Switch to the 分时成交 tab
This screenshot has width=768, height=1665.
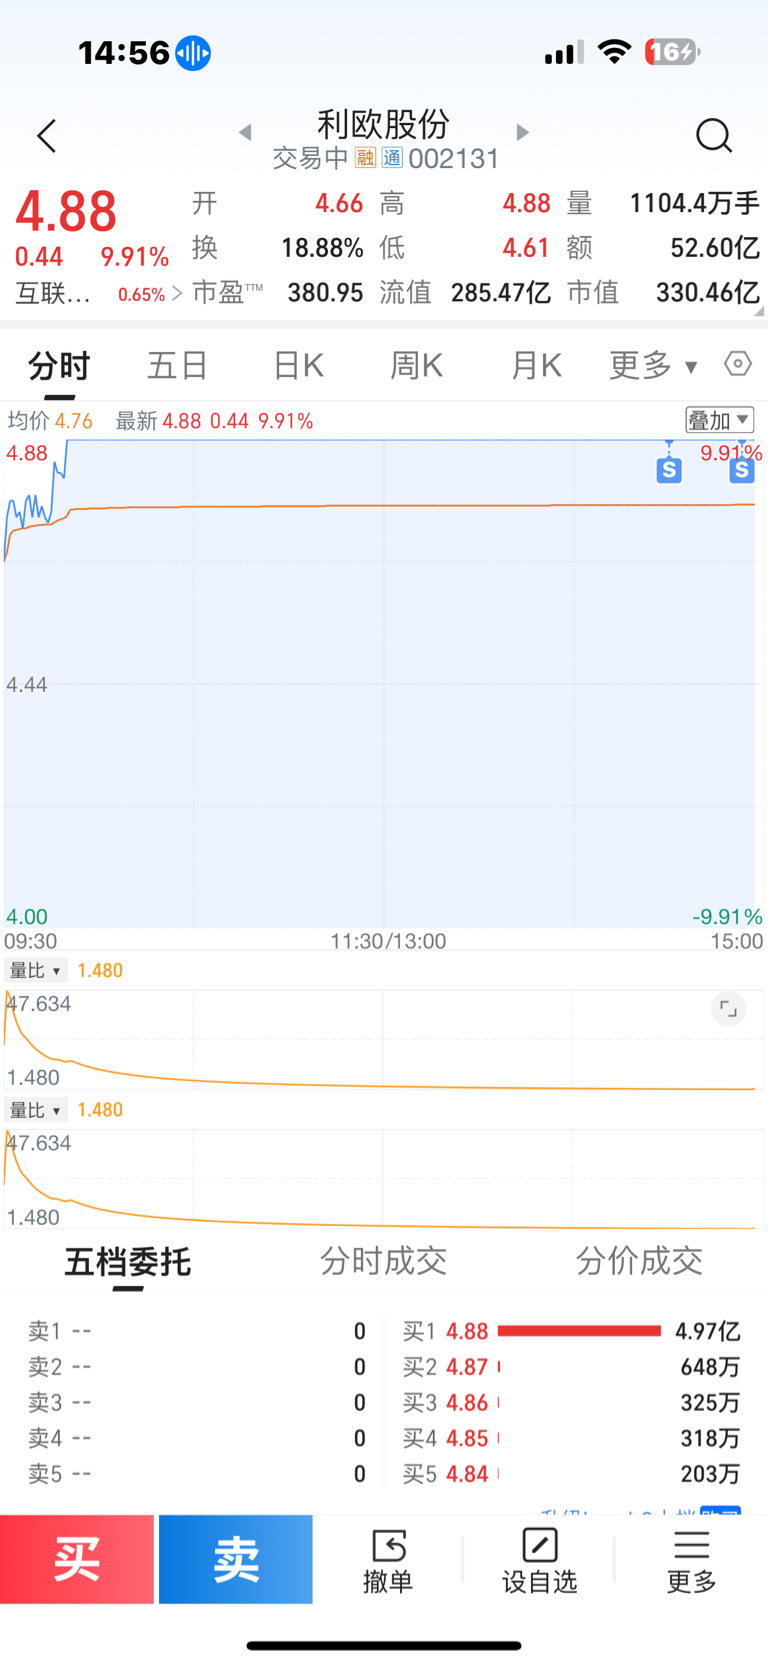pos(383,1262)
